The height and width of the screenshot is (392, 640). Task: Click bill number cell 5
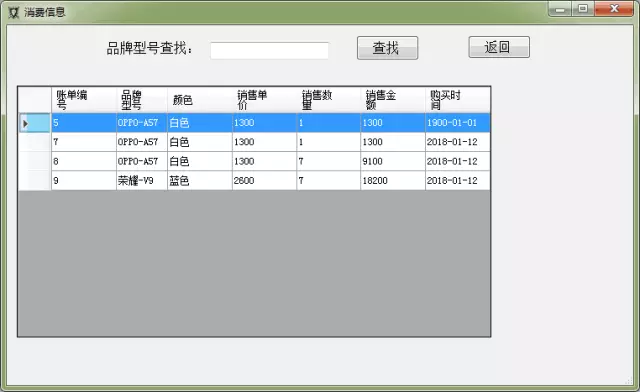click(84, 123)
